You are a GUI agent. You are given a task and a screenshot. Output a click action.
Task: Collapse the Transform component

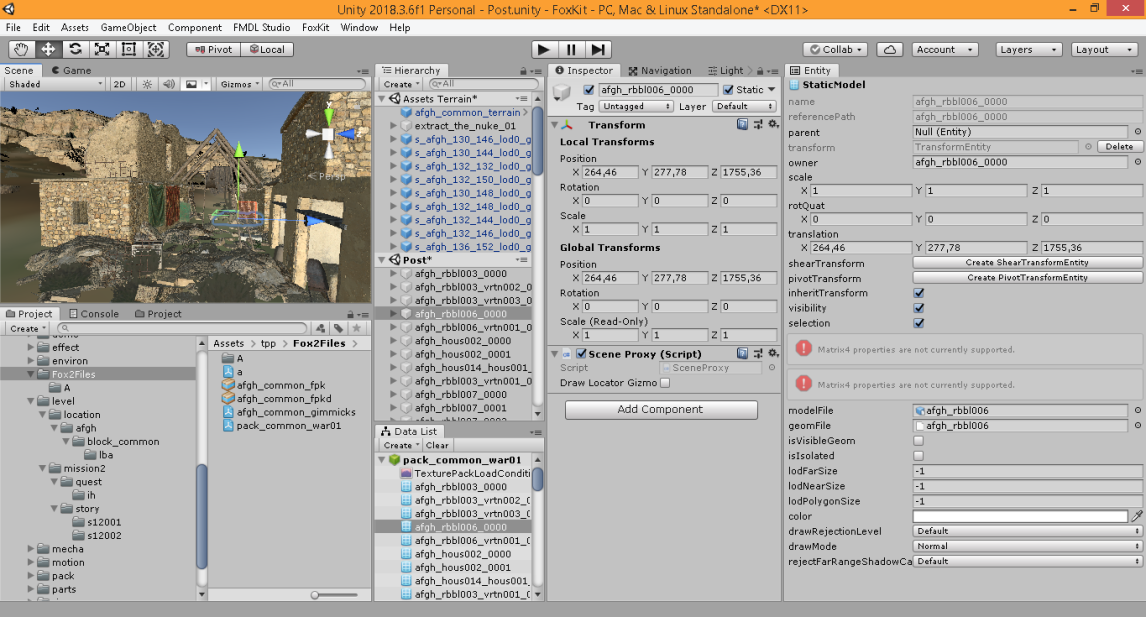click(x=555, y=125)
